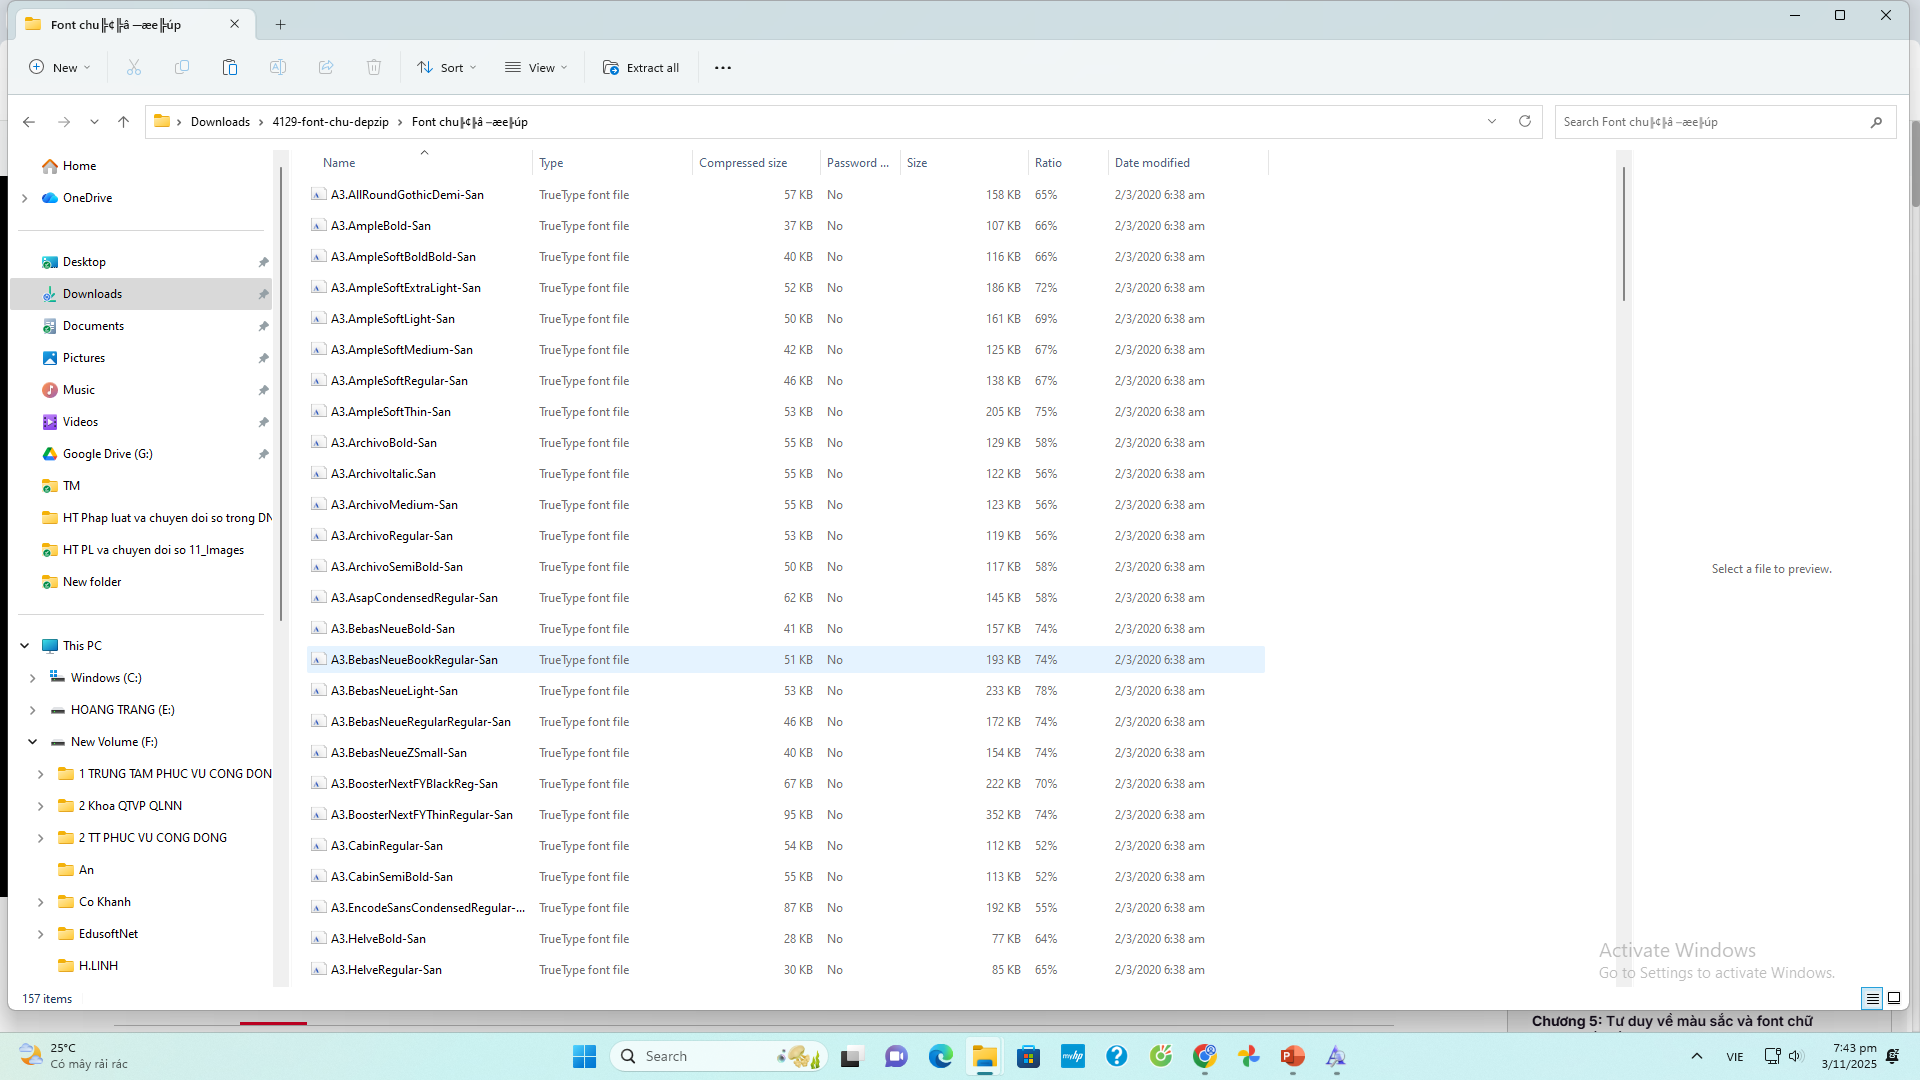Open the See more three-dots menu
The width and height of the screenshot is (1920, 1080).
(722, 68)
